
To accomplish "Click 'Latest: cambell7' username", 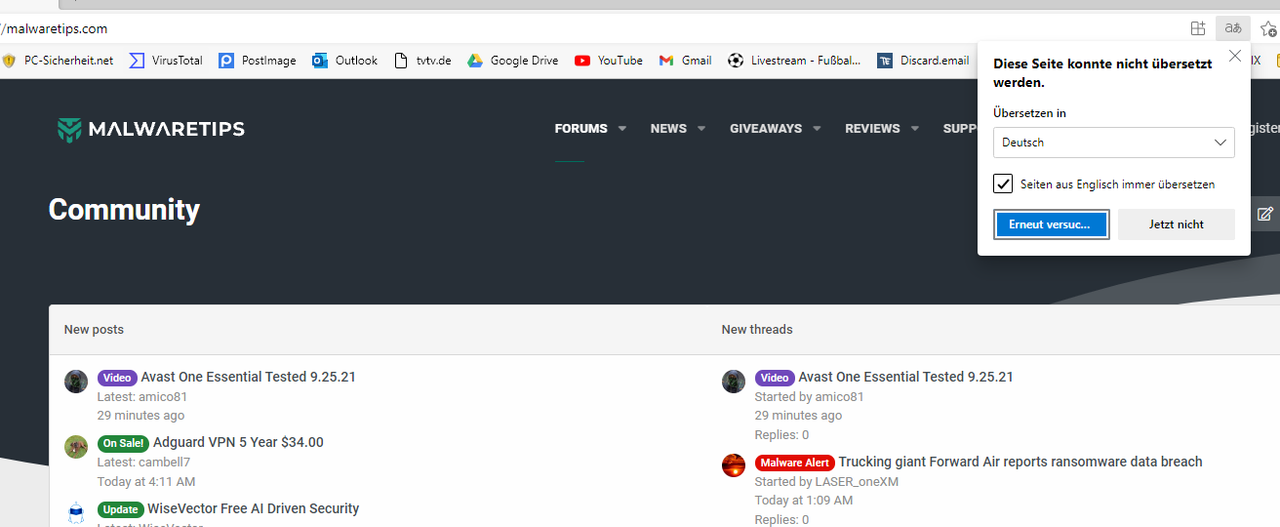I will pyautogui.click(x=164, y=462).
